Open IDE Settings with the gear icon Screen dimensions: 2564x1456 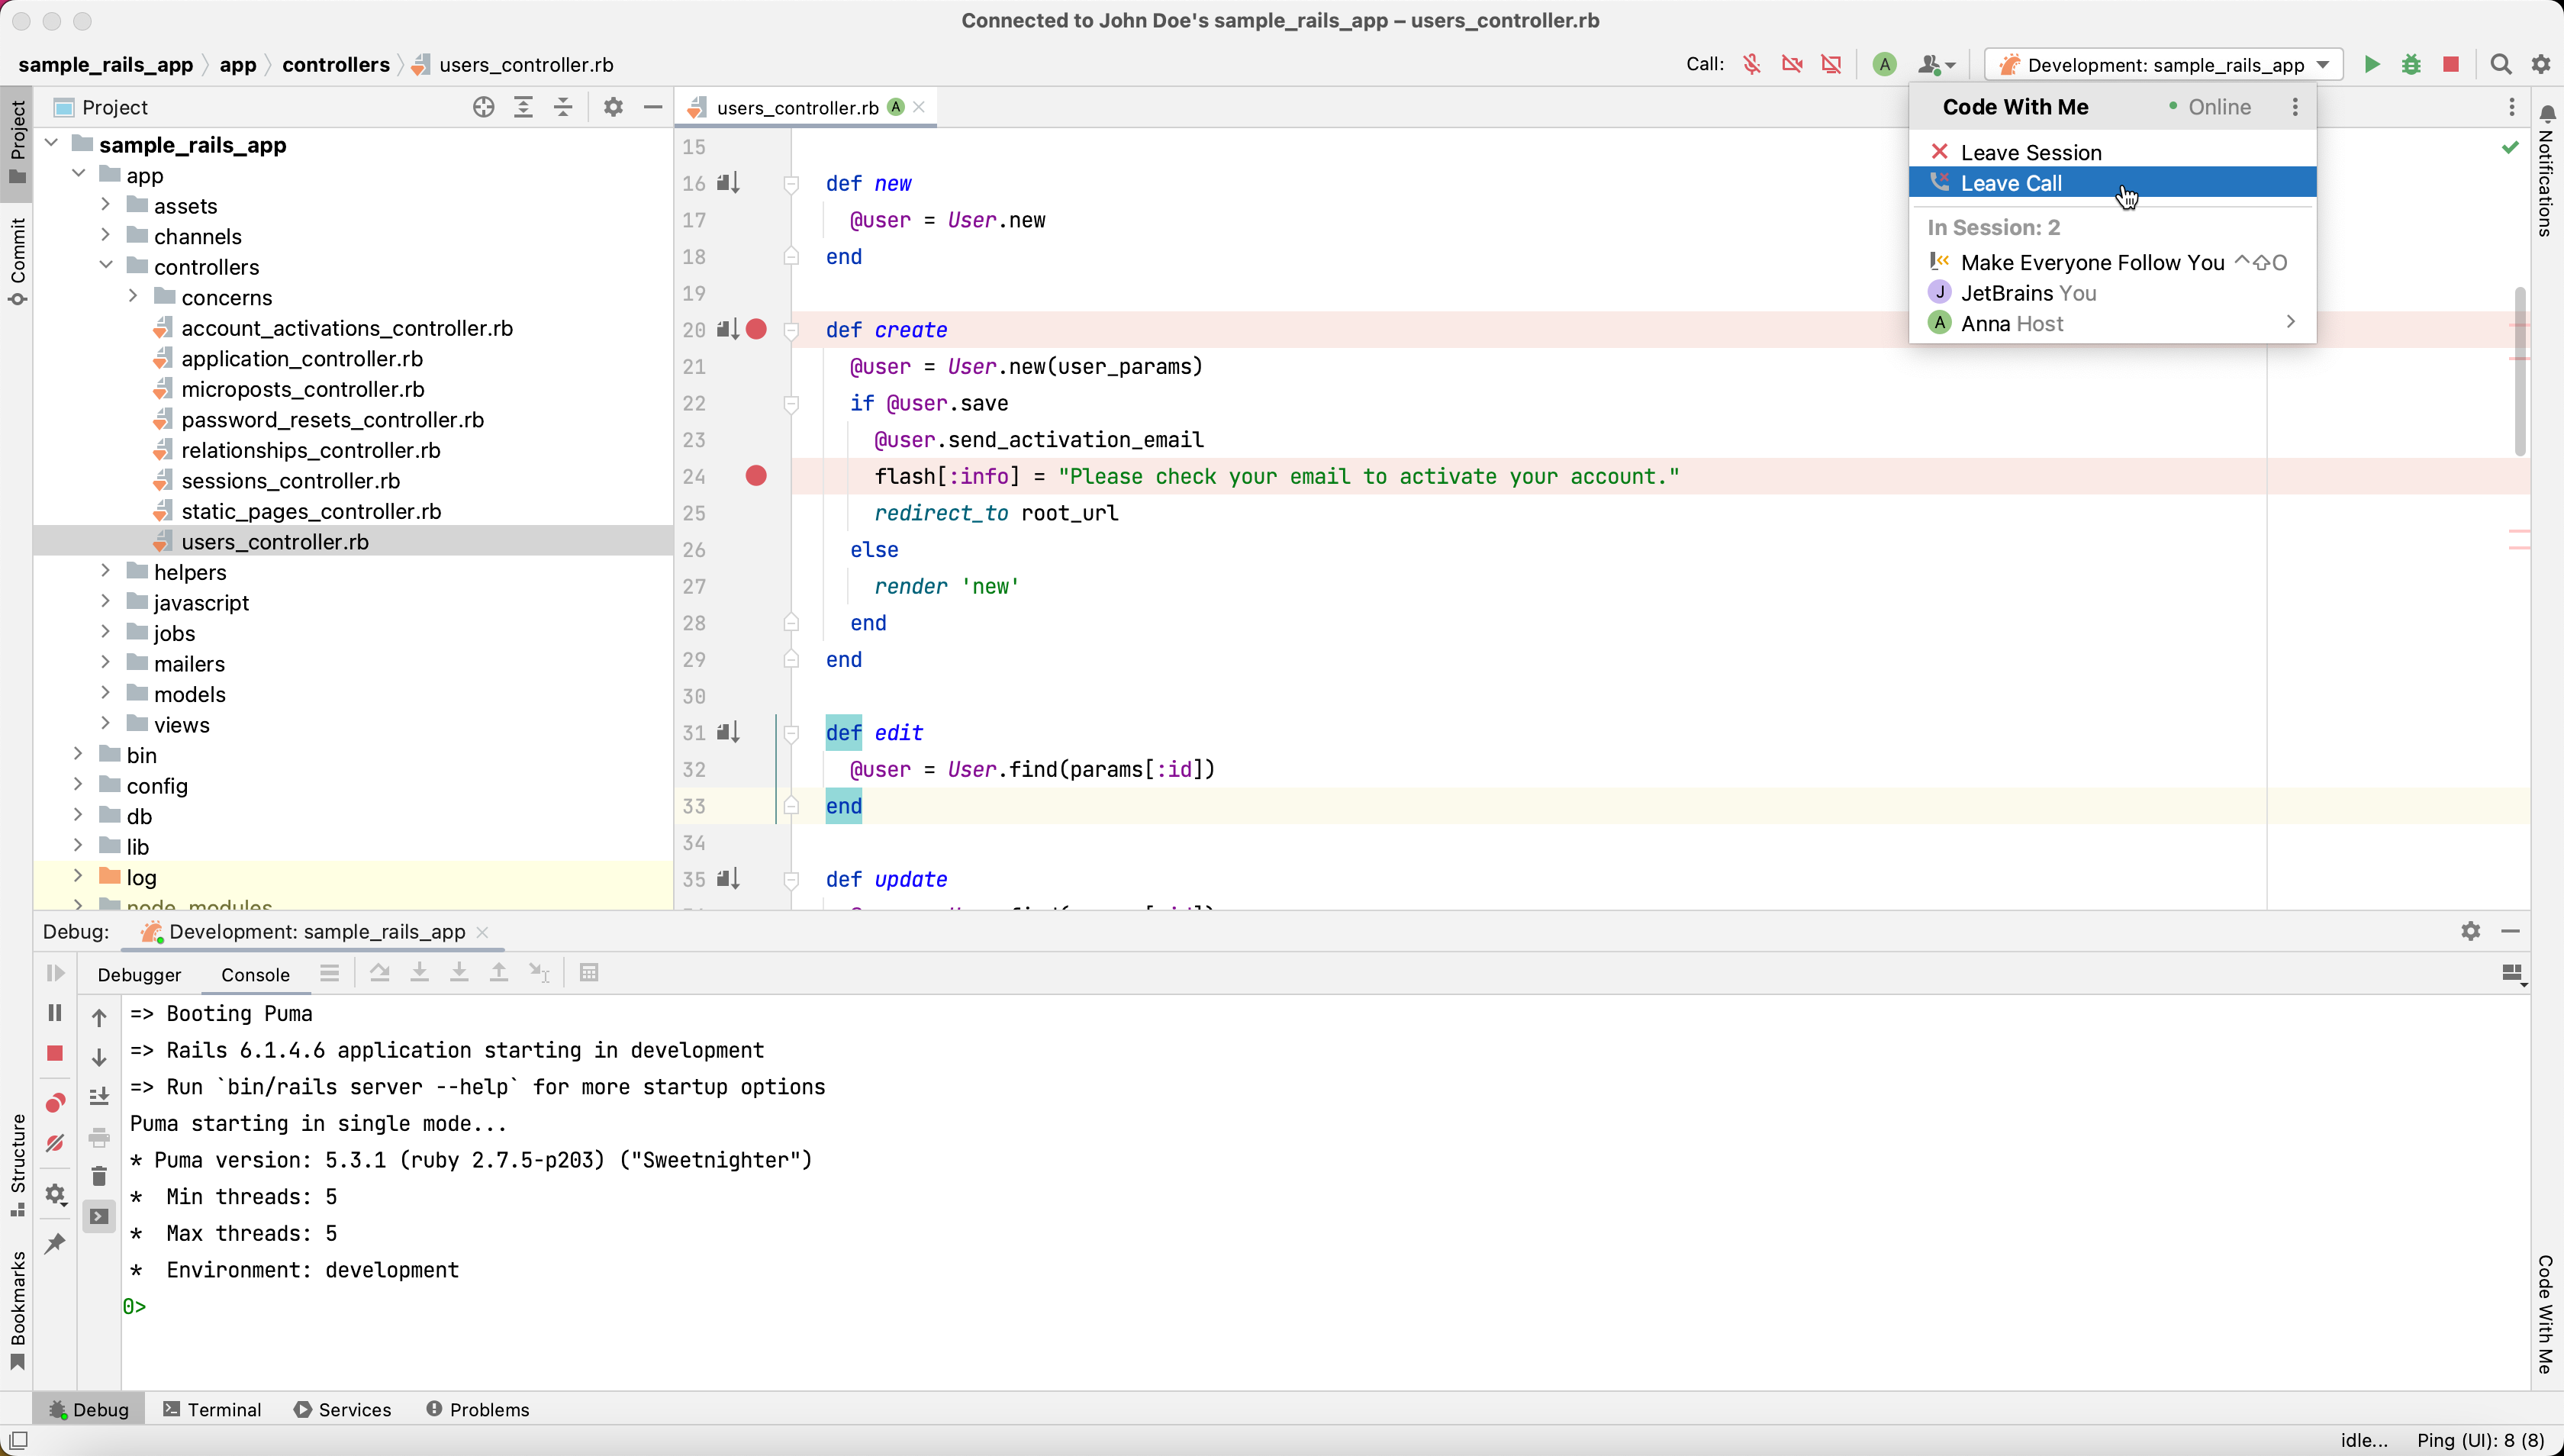point(2541,63)
